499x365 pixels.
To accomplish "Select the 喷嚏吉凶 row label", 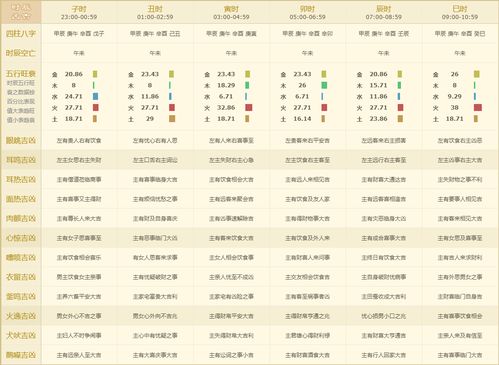I will coord(21,258).
